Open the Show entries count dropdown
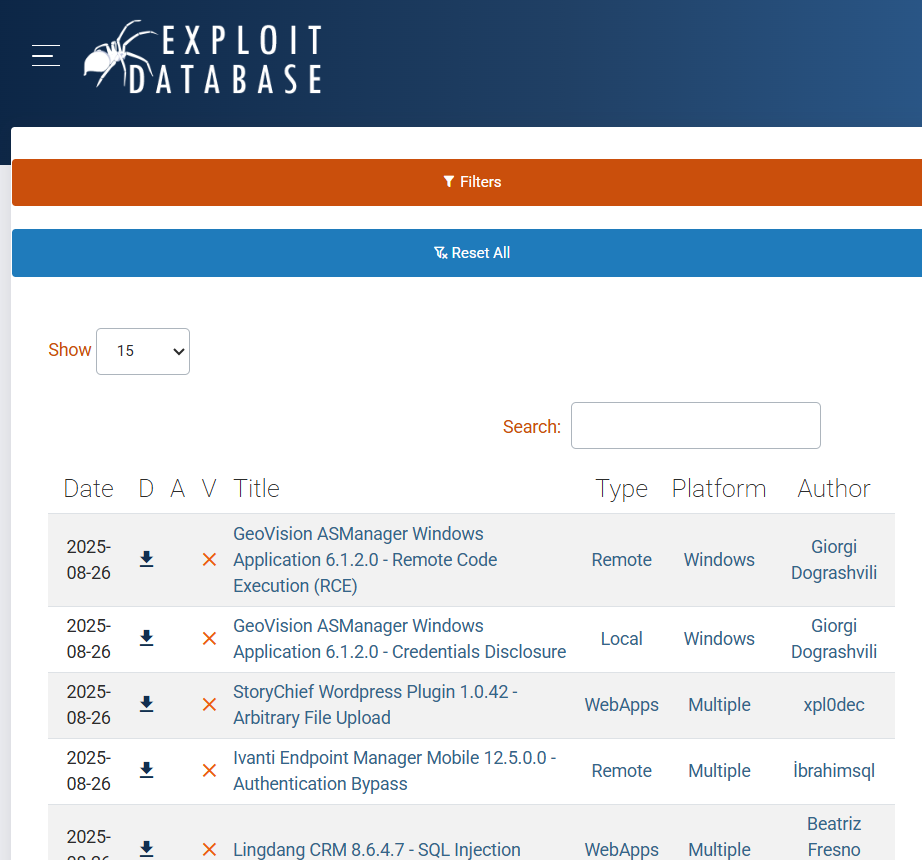This screenshot has height=860, width=922. [x=143, y=351]
